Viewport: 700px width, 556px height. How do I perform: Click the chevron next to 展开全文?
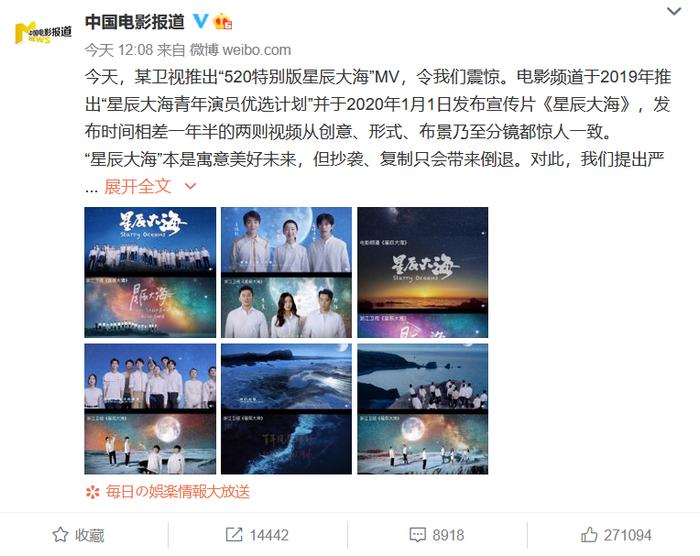tap(190, 186)
